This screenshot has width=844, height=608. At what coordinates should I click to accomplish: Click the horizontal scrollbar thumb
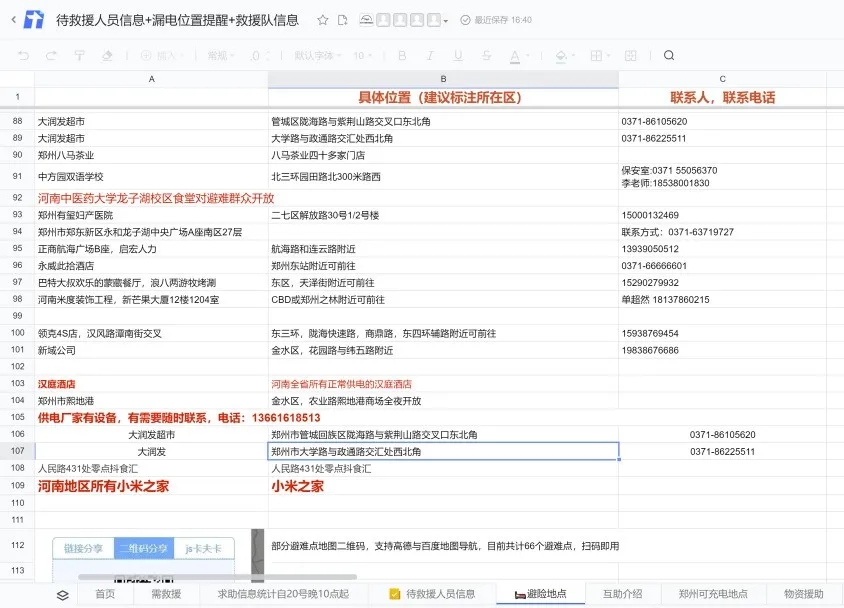click(217, 577)
